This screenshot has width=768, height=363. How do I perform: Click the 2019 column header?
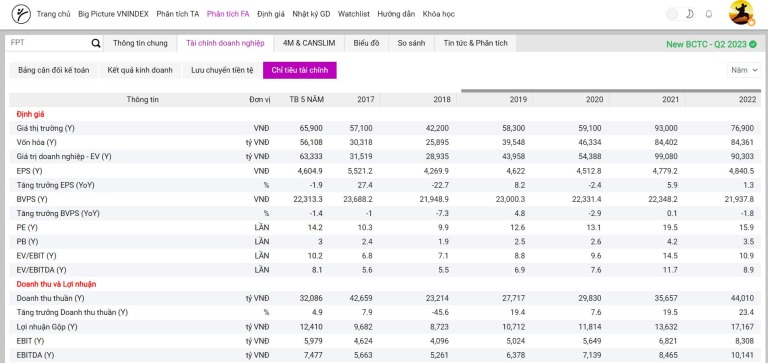pyautogui.click(x=518, y=99)
